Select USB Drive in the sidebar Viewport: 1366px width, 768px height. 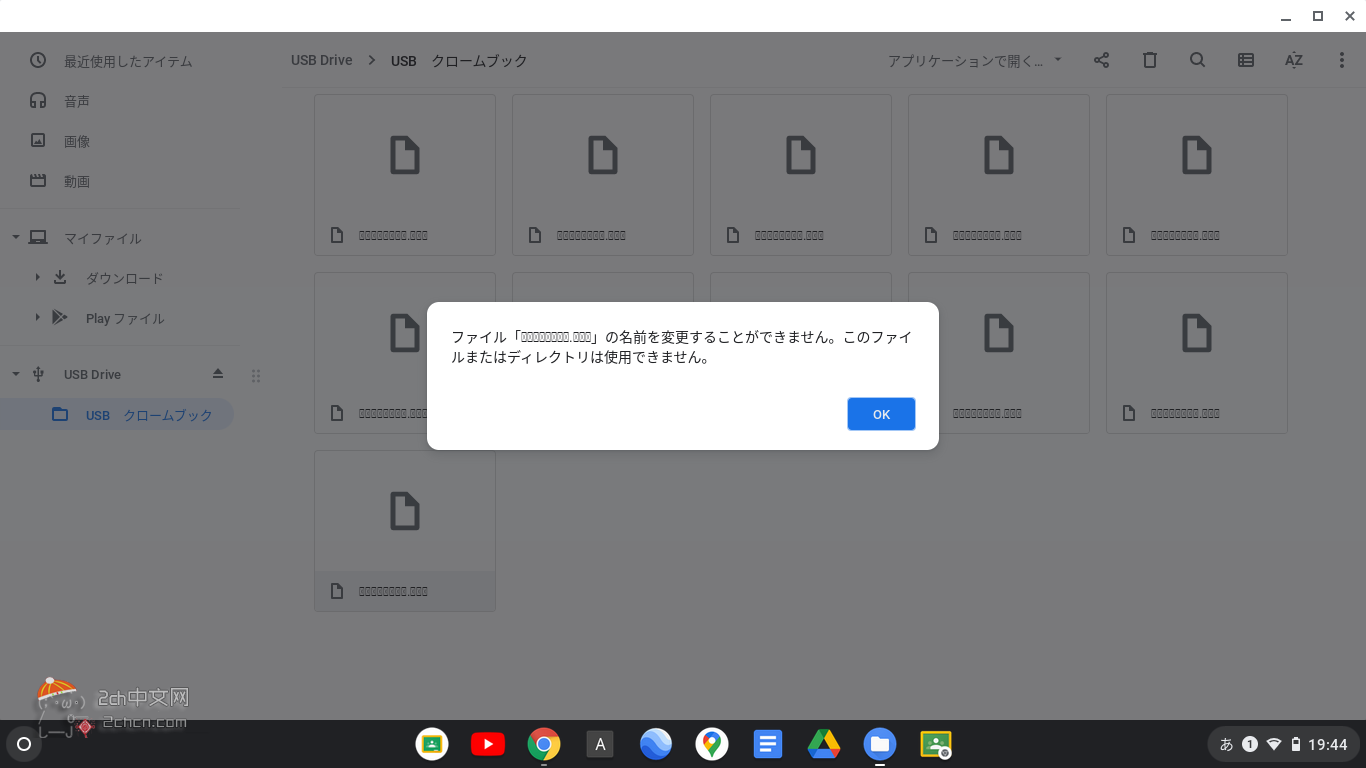pos(92,374)
